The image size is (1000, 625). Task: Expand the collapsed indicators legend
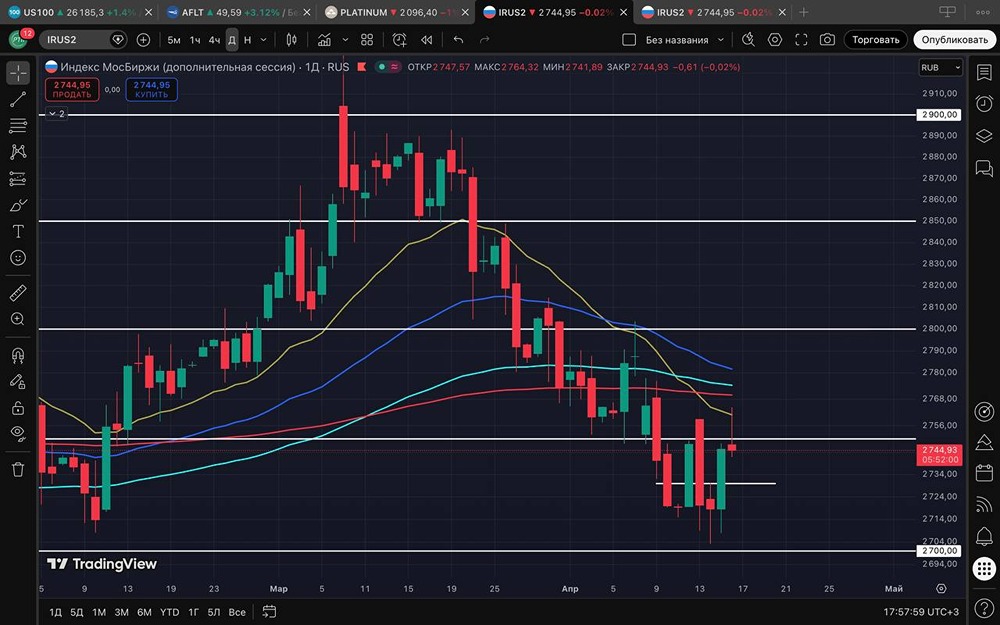[x=57, y=114]
